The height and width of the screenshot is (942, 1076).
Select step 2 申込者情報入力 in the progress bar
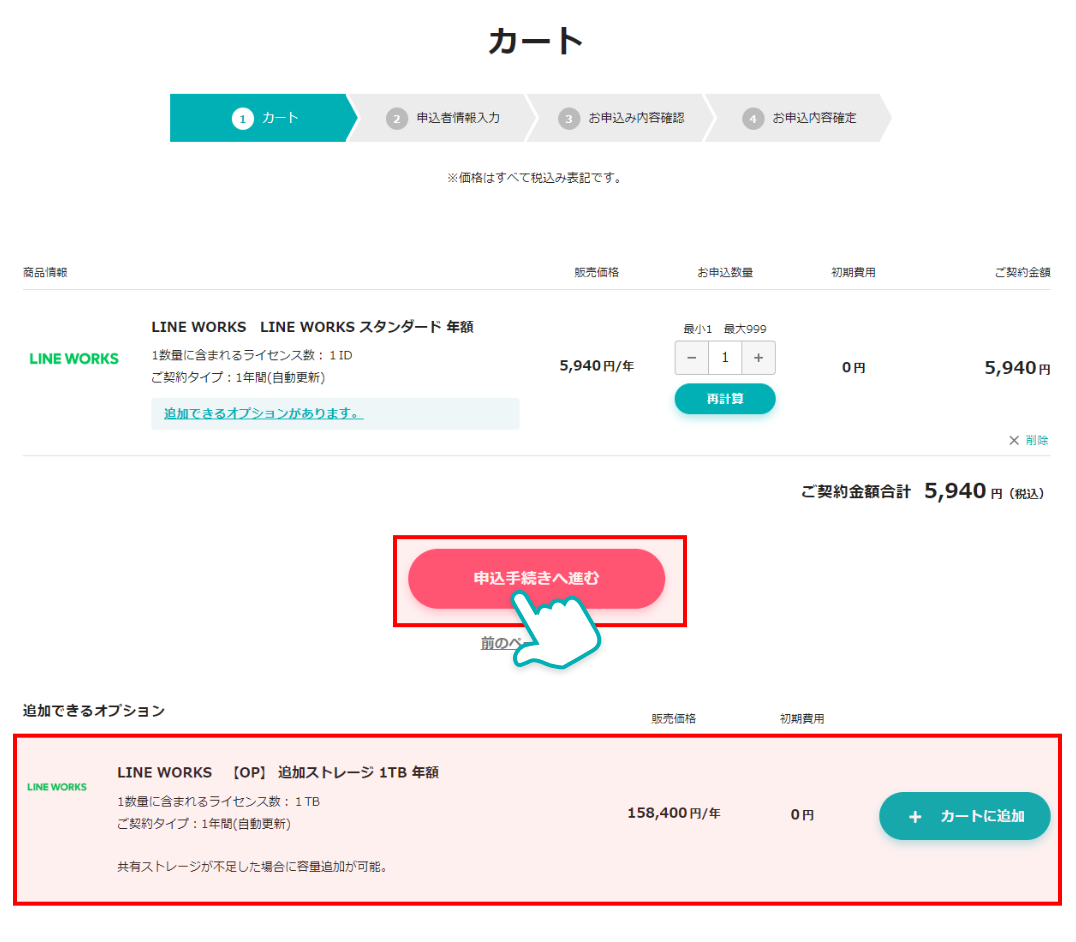[x=443, y=118]
